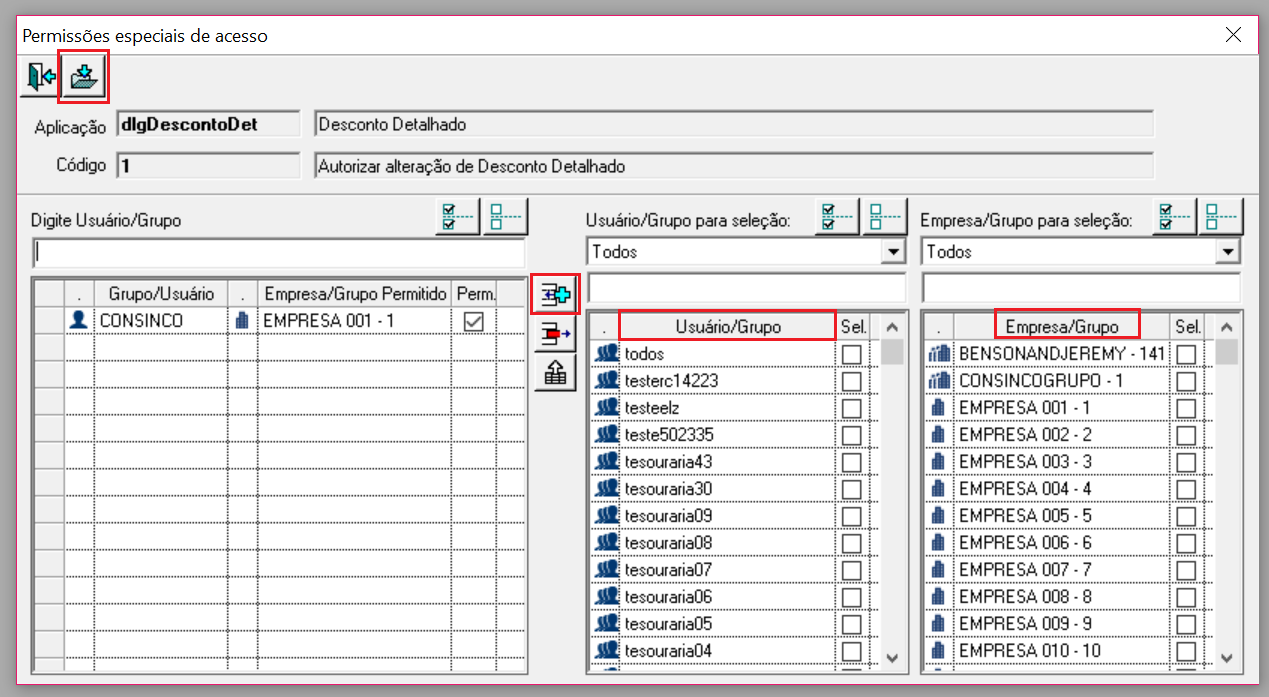Click down arrow of company list scrollbar
Viewport: 1269px width, 697px height.
click(x=1229, y=658)
